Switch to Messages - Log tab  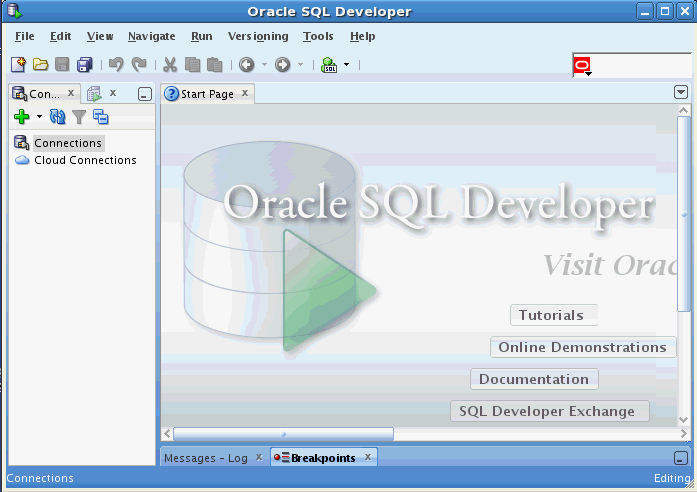206,458
